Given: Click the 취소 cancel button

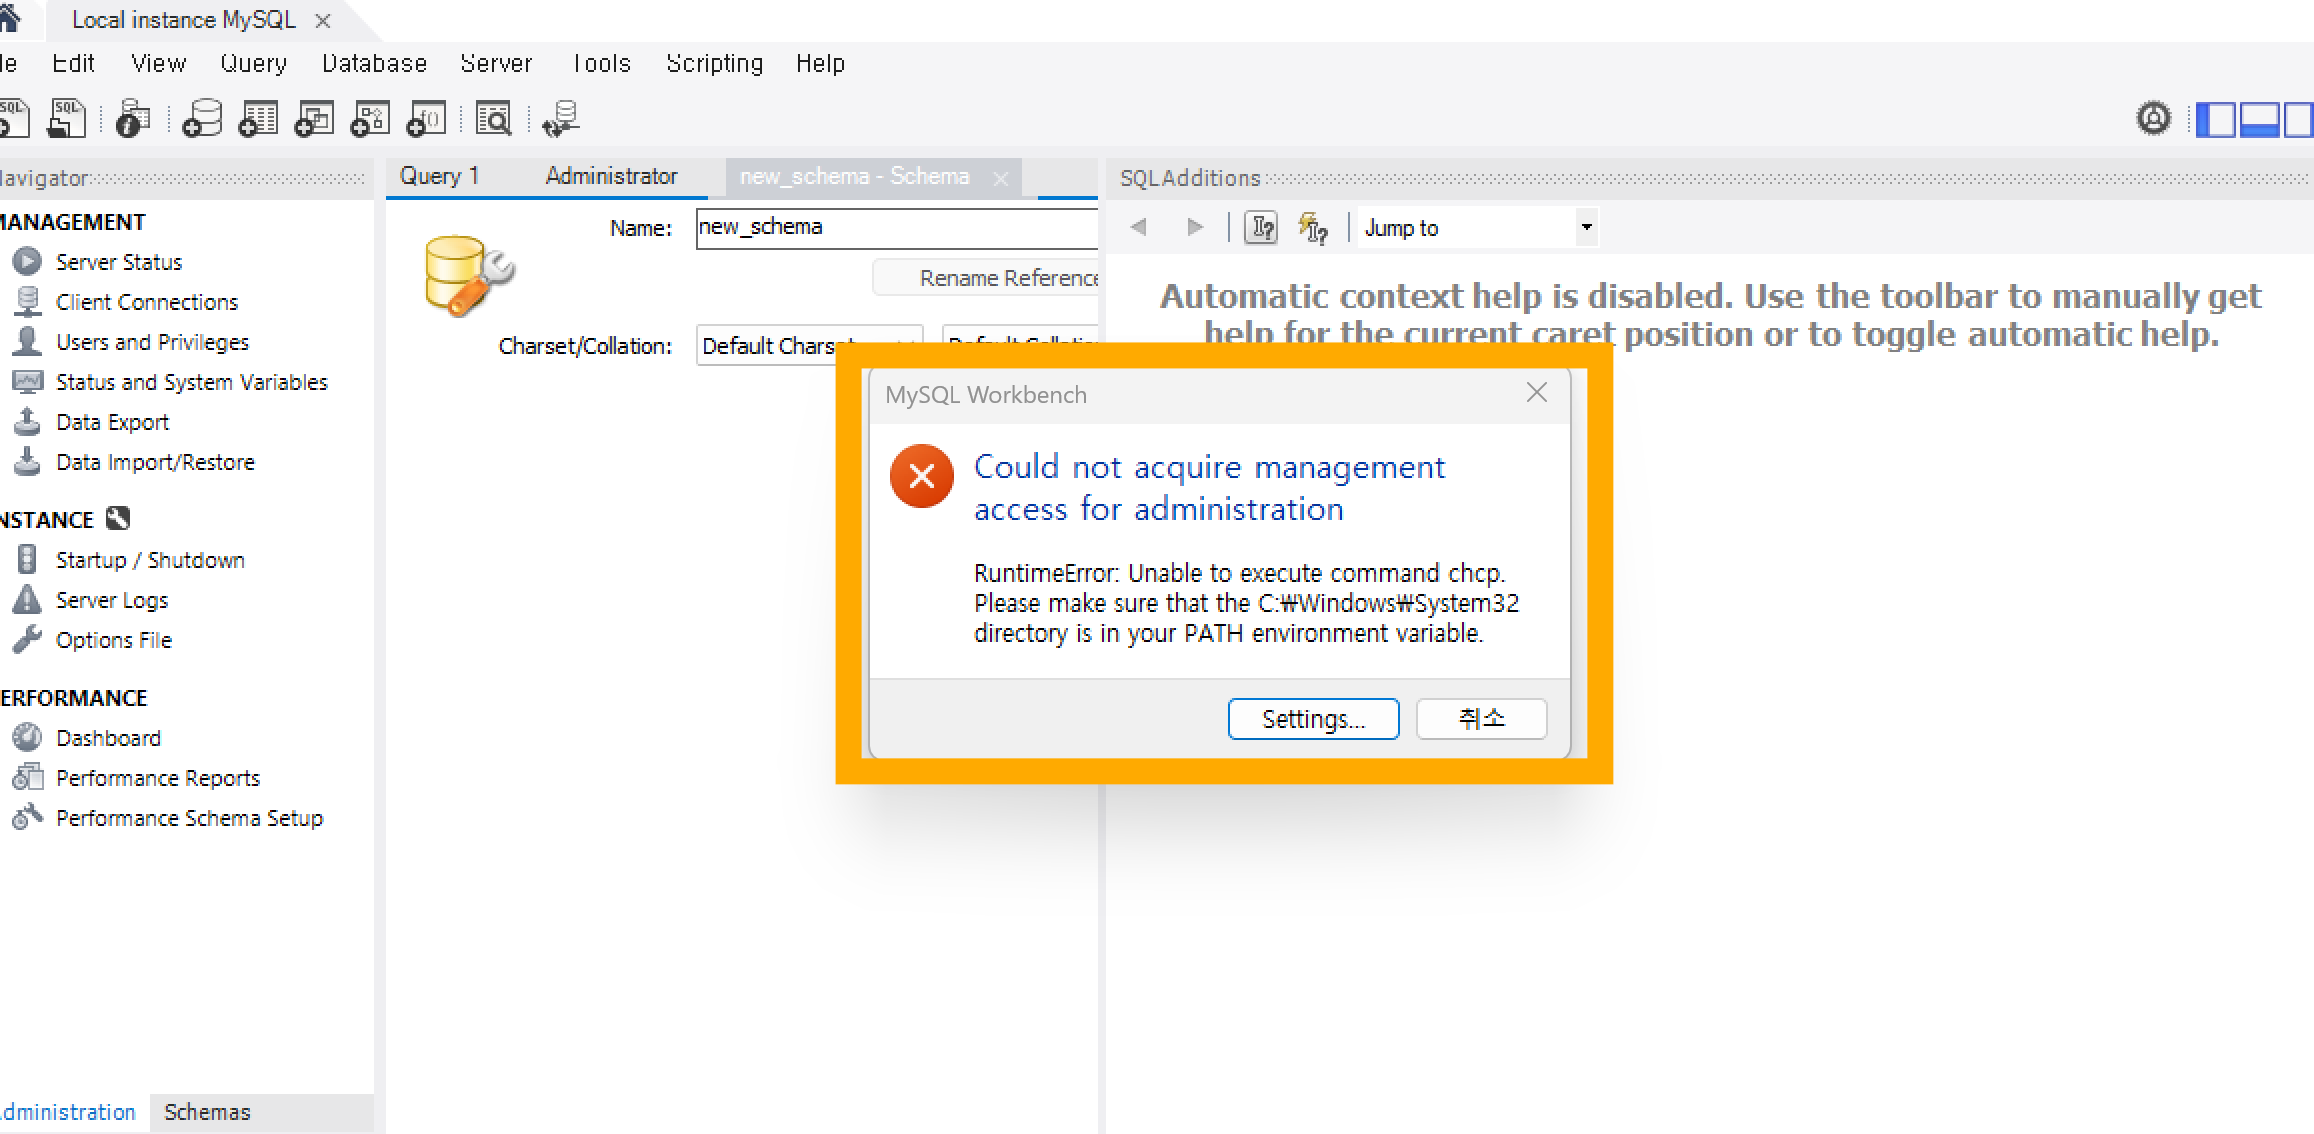Looking at the screenshot, I should coord(1481,719).
